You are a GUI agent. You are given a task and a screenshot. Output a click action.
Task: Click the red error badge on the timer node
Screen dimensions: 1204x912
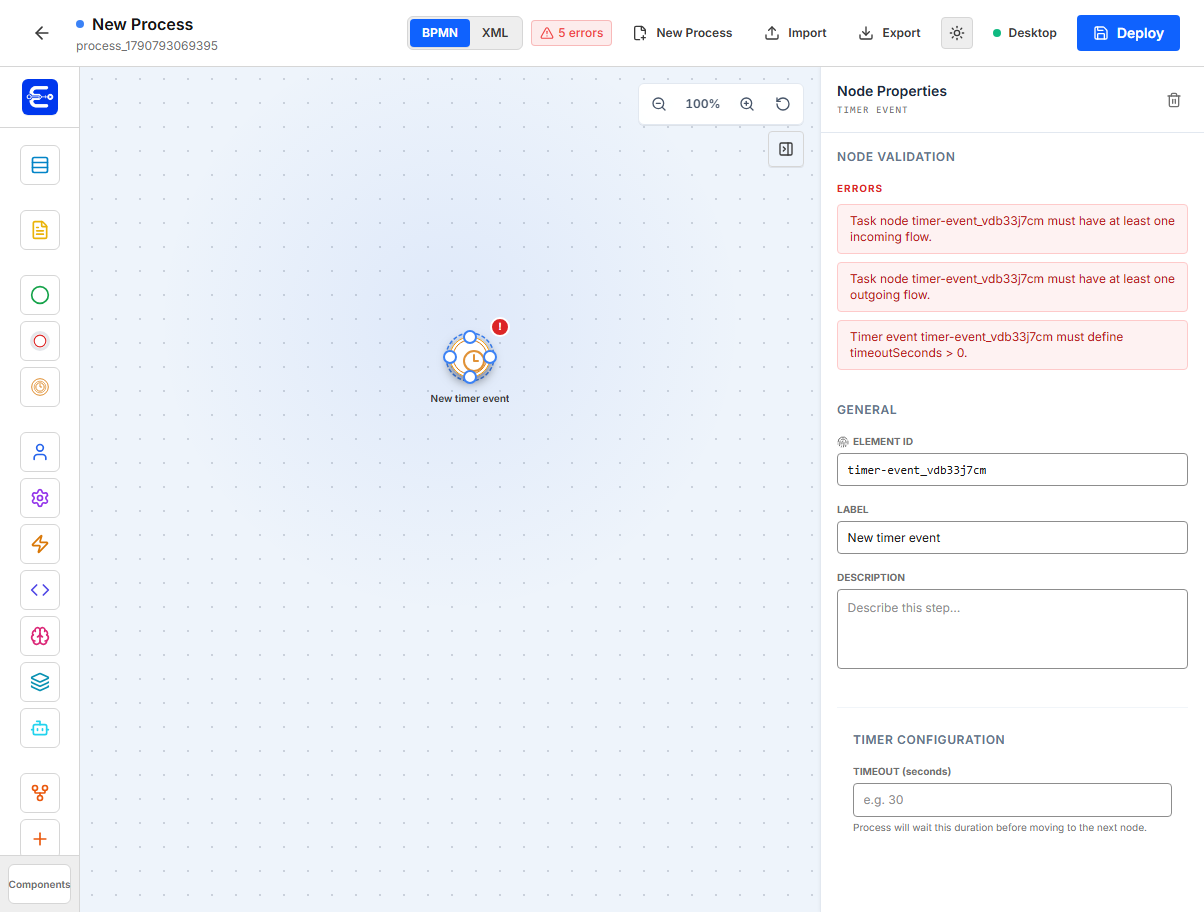click(500, 327)
